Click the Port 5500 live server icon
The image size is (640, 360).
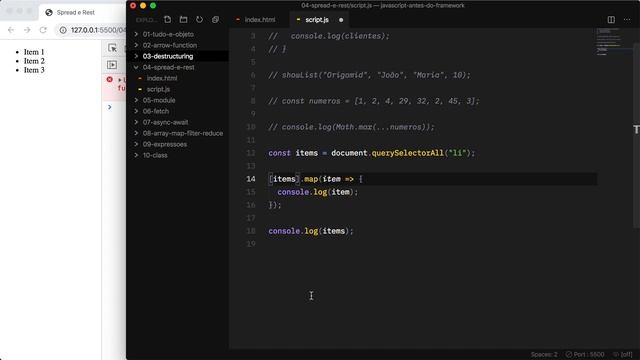pos(569,354)
